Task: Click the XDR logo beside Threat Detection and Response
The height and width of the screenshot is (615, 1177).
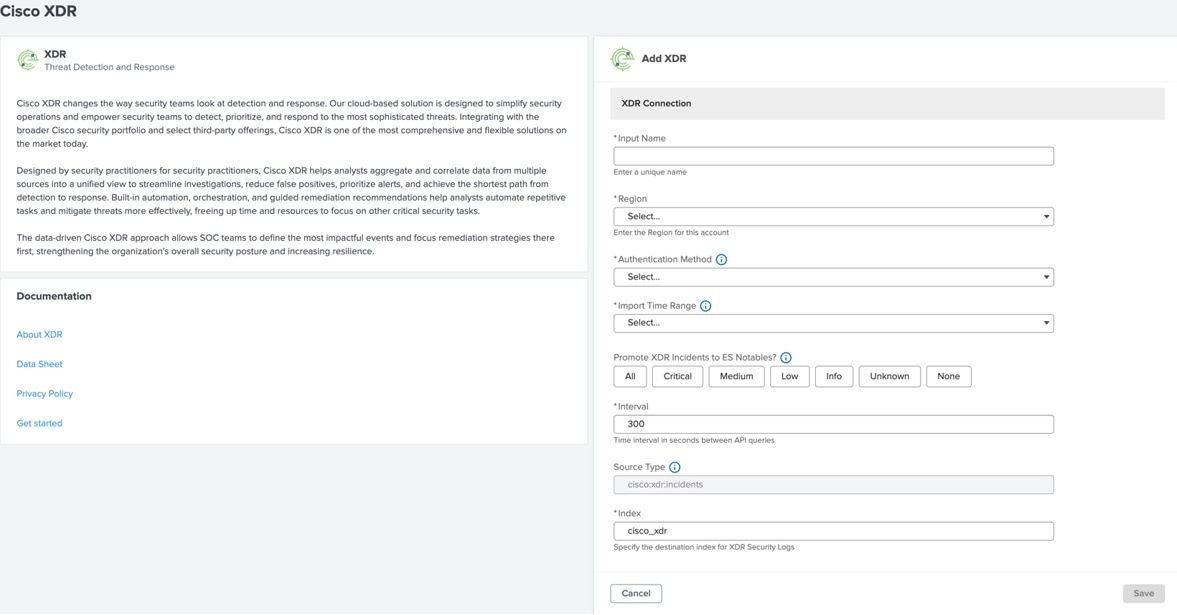Action: point(27,60)
